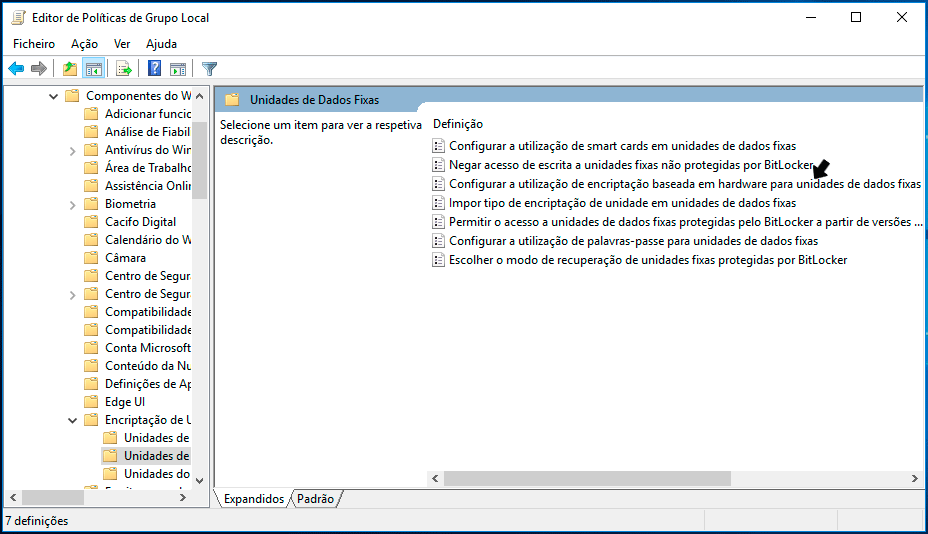Open the Ver menu
Image resolution: width=928 pixels, height=534 pixels.
point(122,44)
